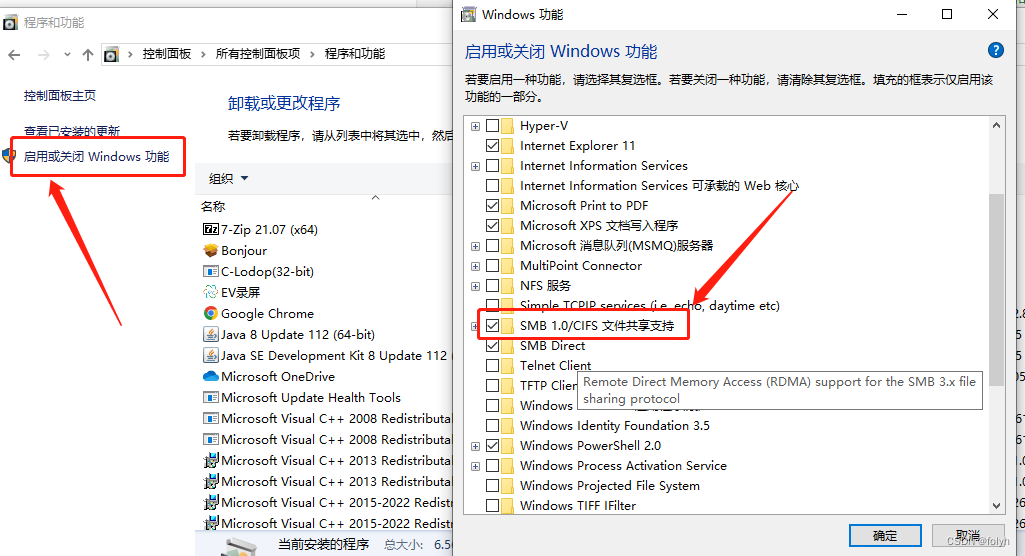This screenshot has height=556, width=1025.
Task: Click the SMB Direct folder icon
Action: pos(507,346)
